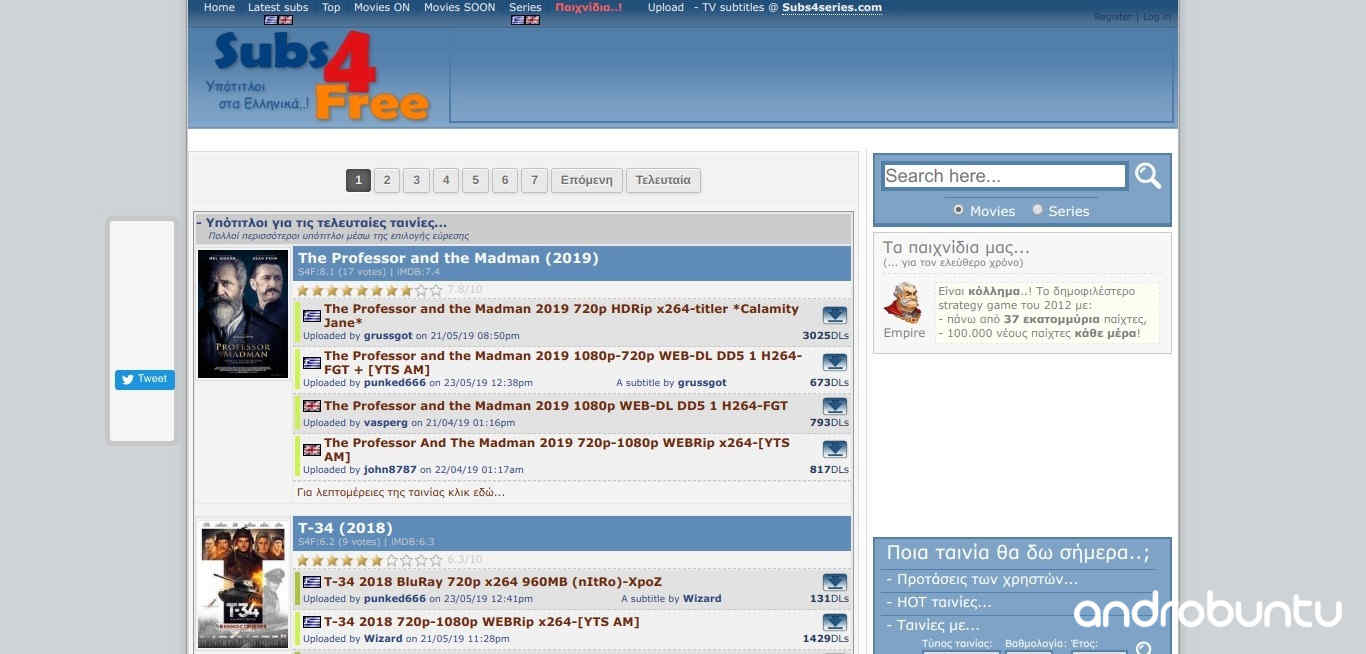This screenshot has height=654, width=1366.
Task: Open Latest subs menu item
Action: (x=278, y=7)
